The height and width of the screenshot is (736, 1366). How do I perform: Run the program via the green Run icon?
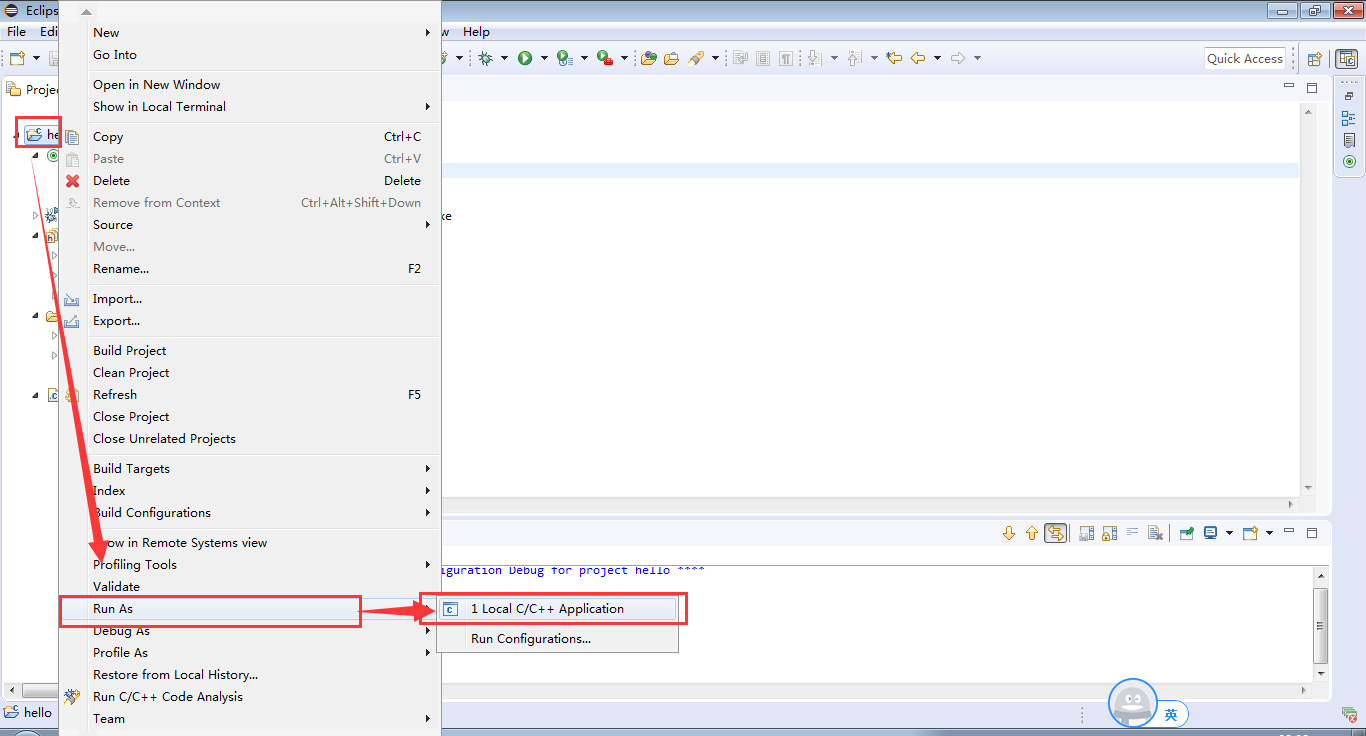[x=524, y=57]
